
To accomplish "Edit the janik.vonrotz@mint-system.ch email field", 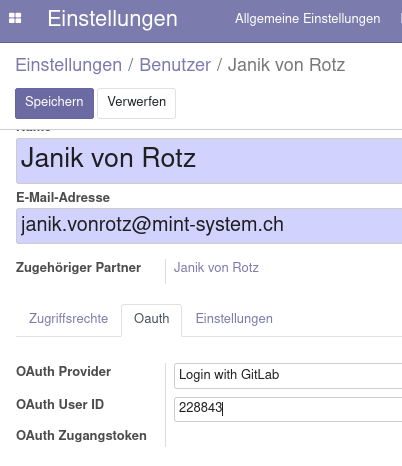I will (209, 226).
